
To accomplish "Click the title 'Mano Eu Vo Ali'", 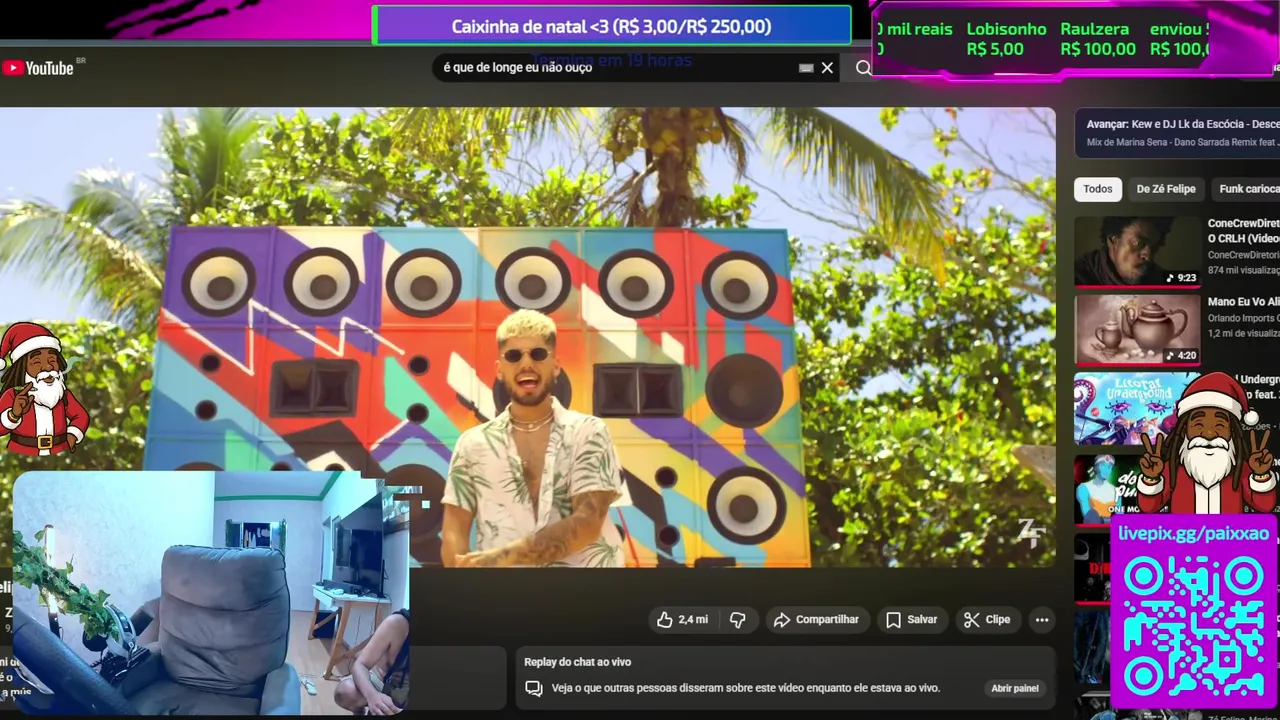I will [1244, 302].
